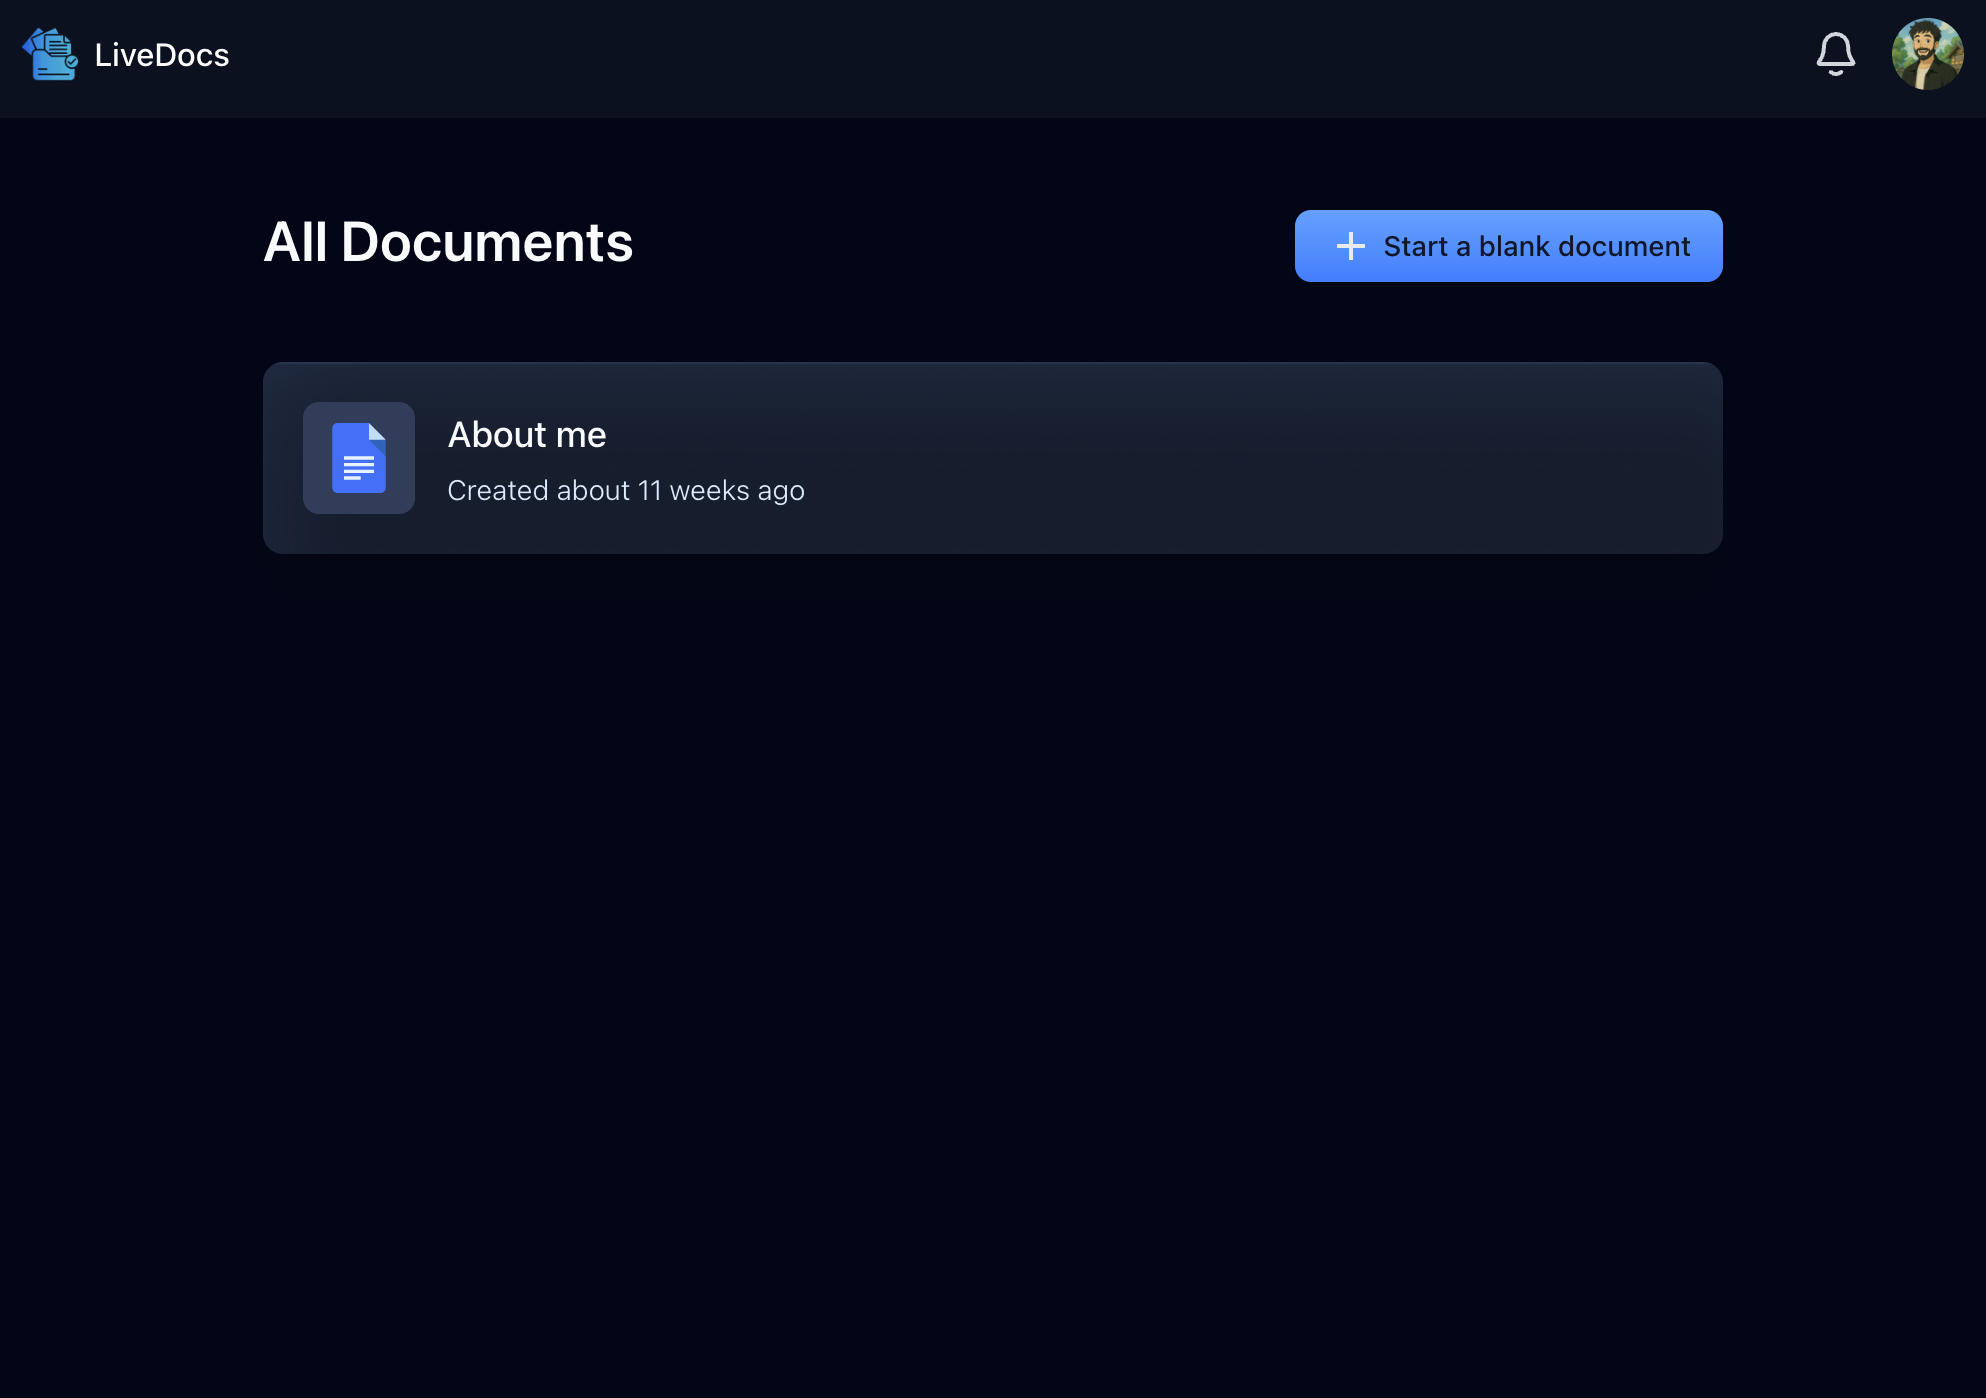The image size is (1986, 1398).
Task: Click the LiveDocs brand name text
Action: coord(162,55)
